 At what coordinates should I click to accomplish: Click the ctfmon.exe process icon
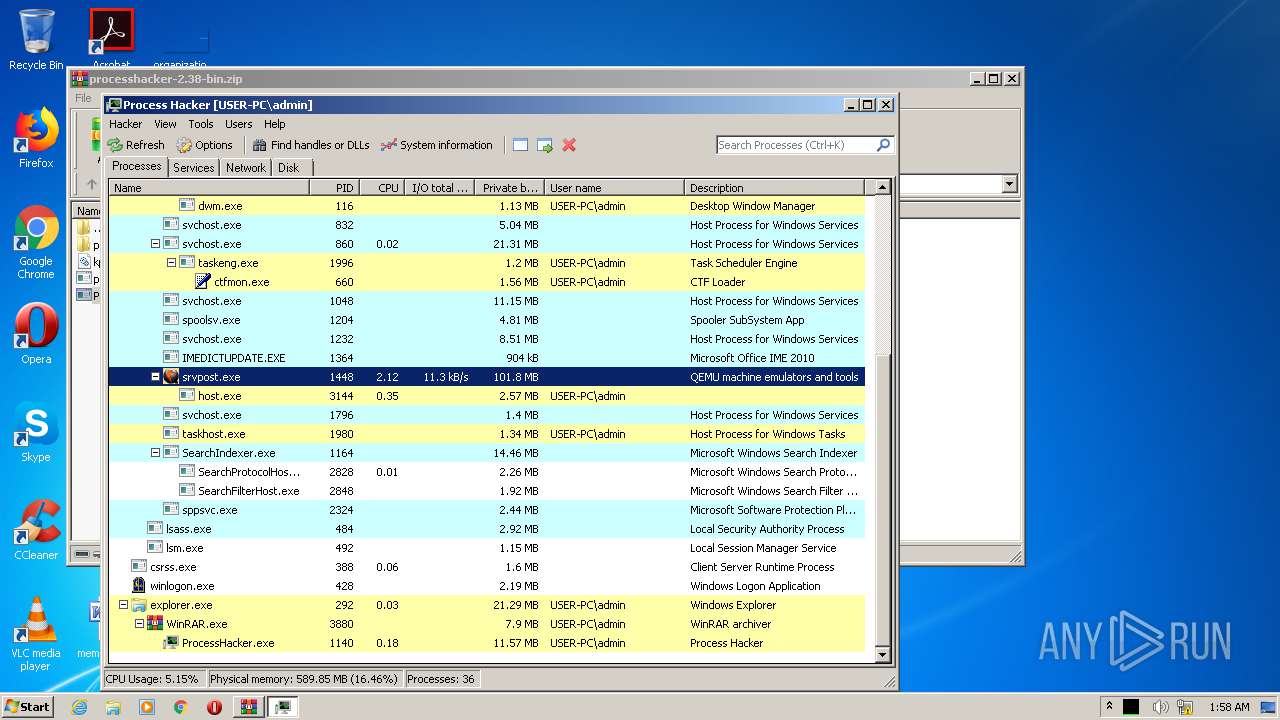click(203, 282)
